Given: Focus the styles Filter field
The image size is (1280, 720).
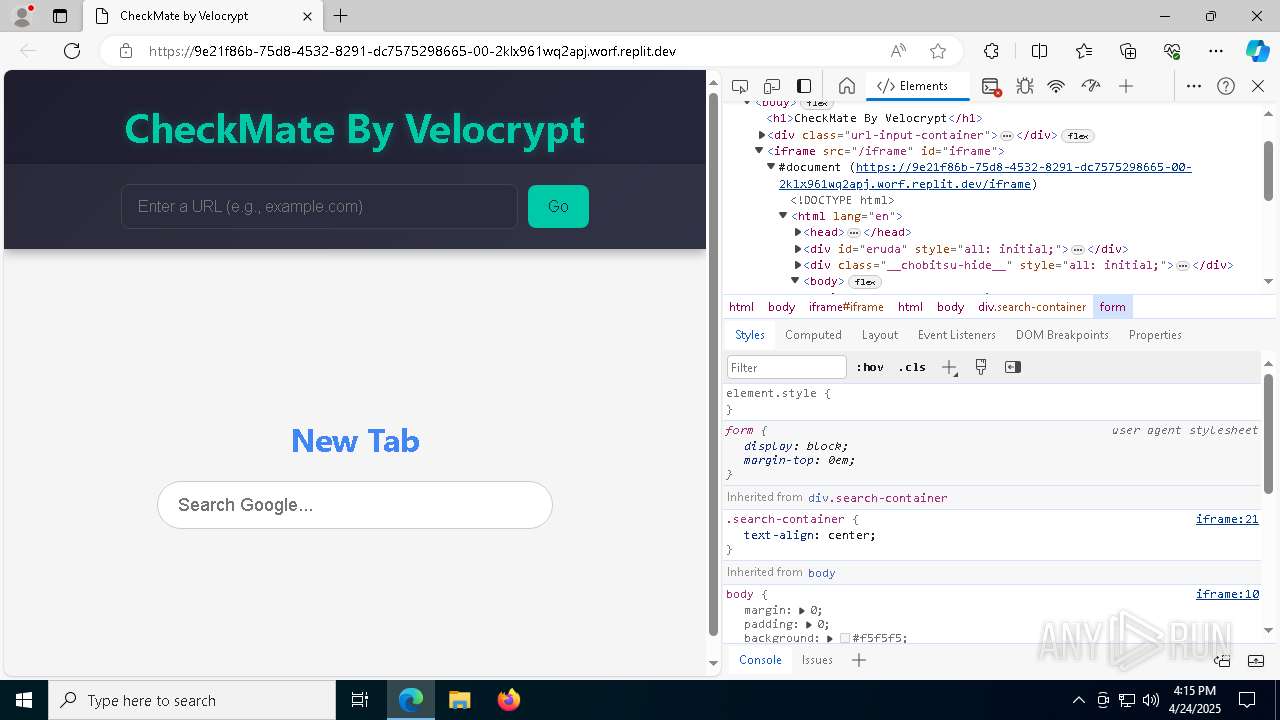Looking at the screenshot, I should click(787, 367).
